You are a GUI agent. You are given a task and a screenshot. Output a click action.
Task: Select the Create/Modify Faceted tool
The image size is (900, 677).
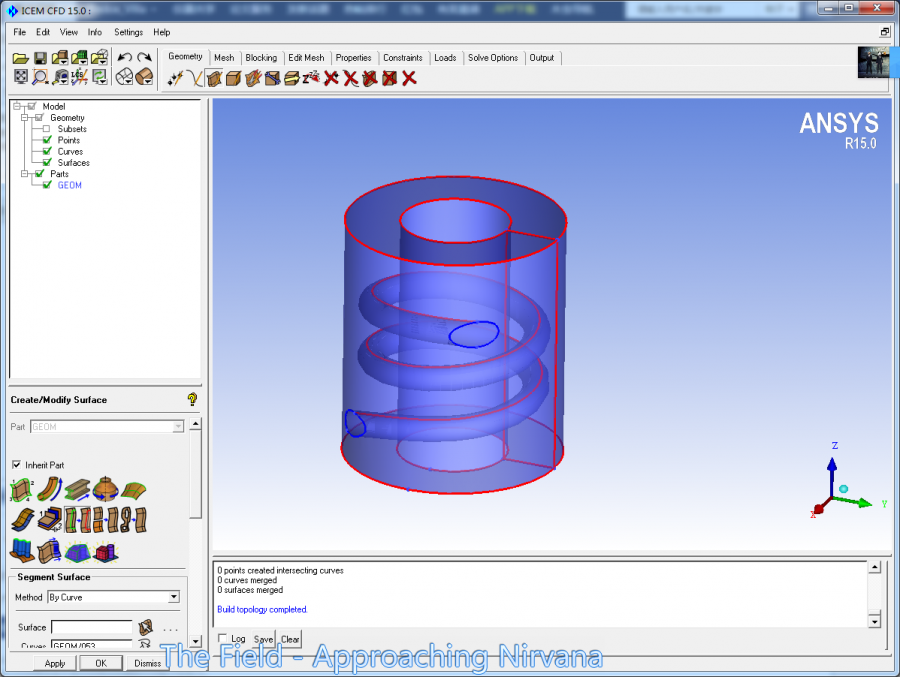(253, 78)
